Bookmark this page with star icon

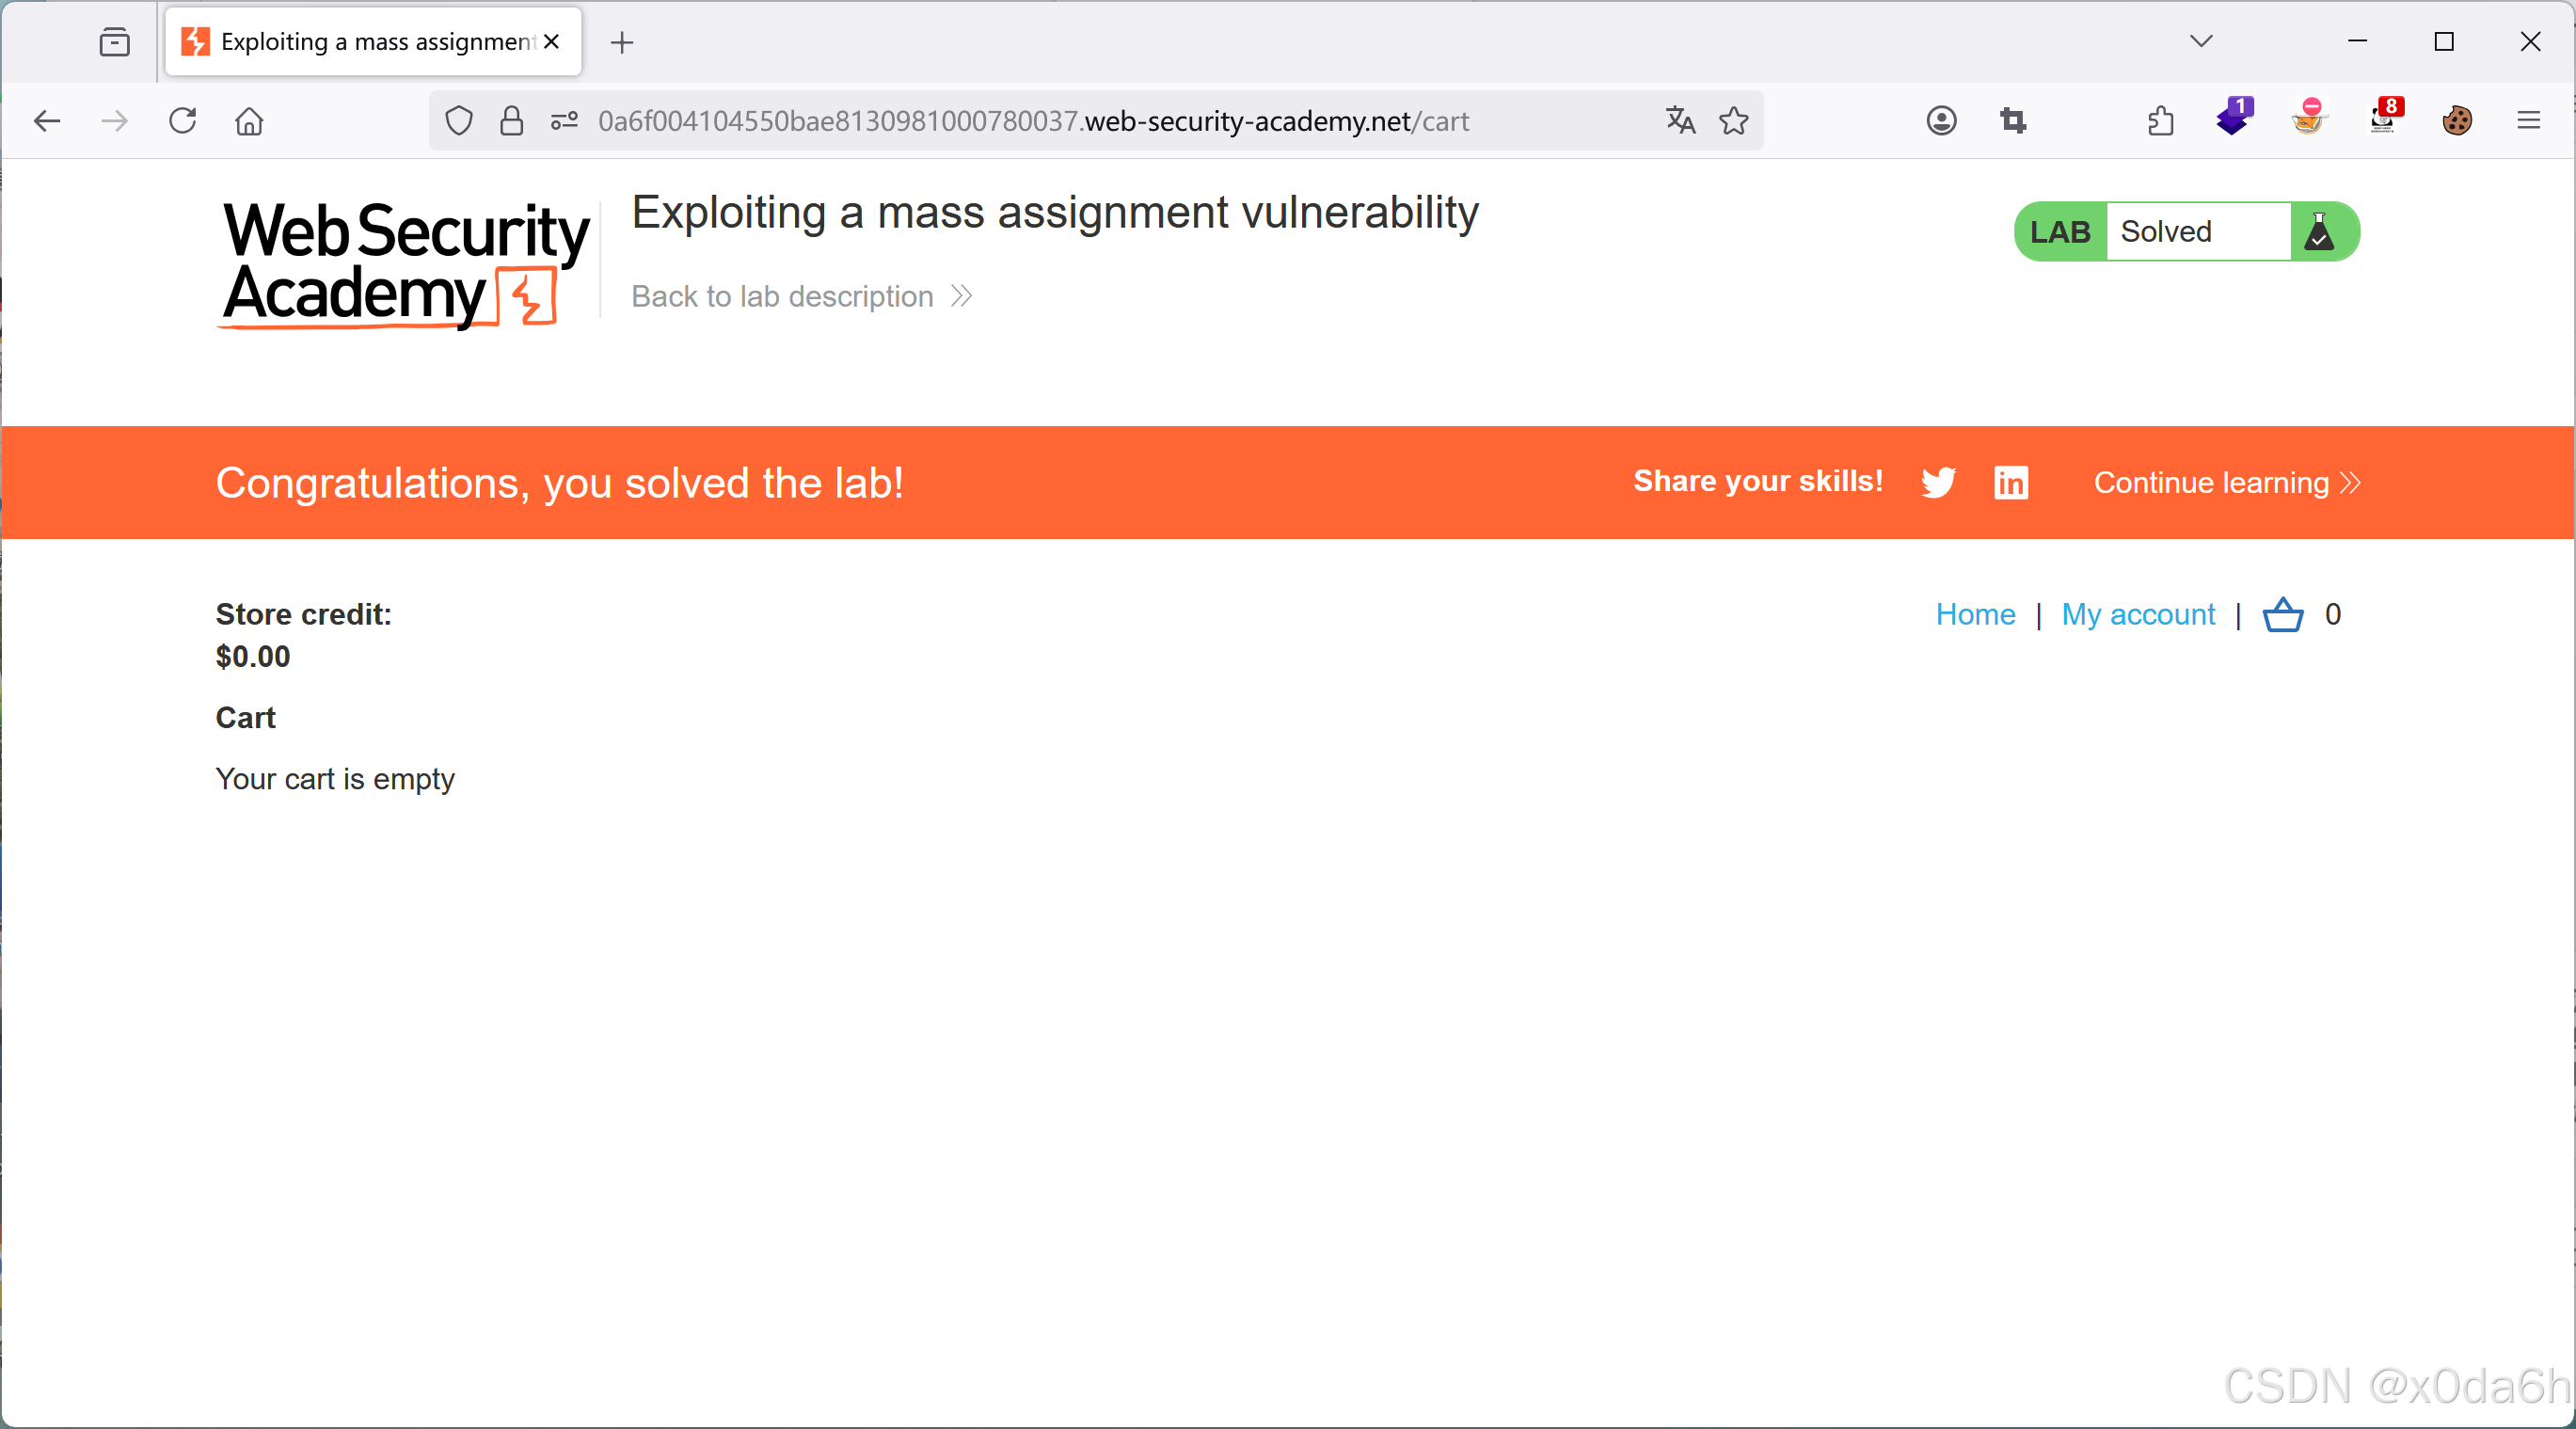[x=1733, y=121]
